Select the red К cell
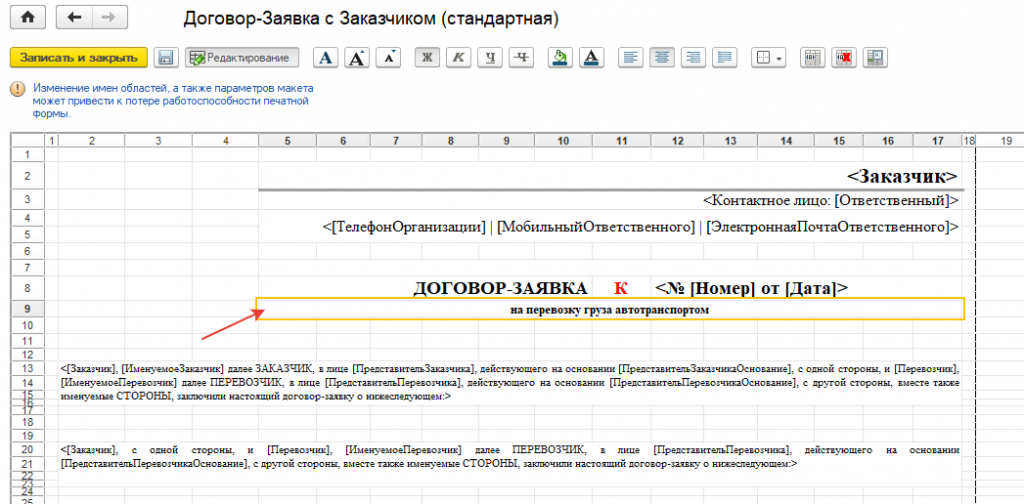Viewport: 1024px width, 504px height. coord(620,288)
